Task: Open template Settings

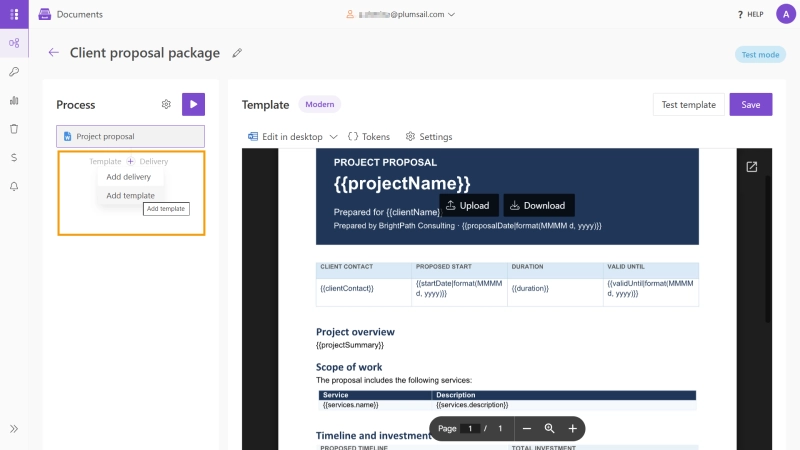Action: [429, 137]
